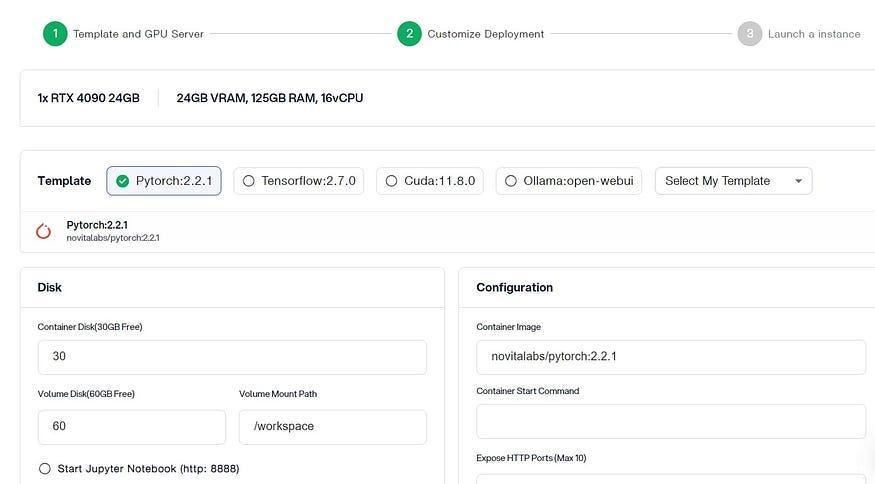Click the Configuration section heading
Screen dimensions: 875x484
[514, 287]
